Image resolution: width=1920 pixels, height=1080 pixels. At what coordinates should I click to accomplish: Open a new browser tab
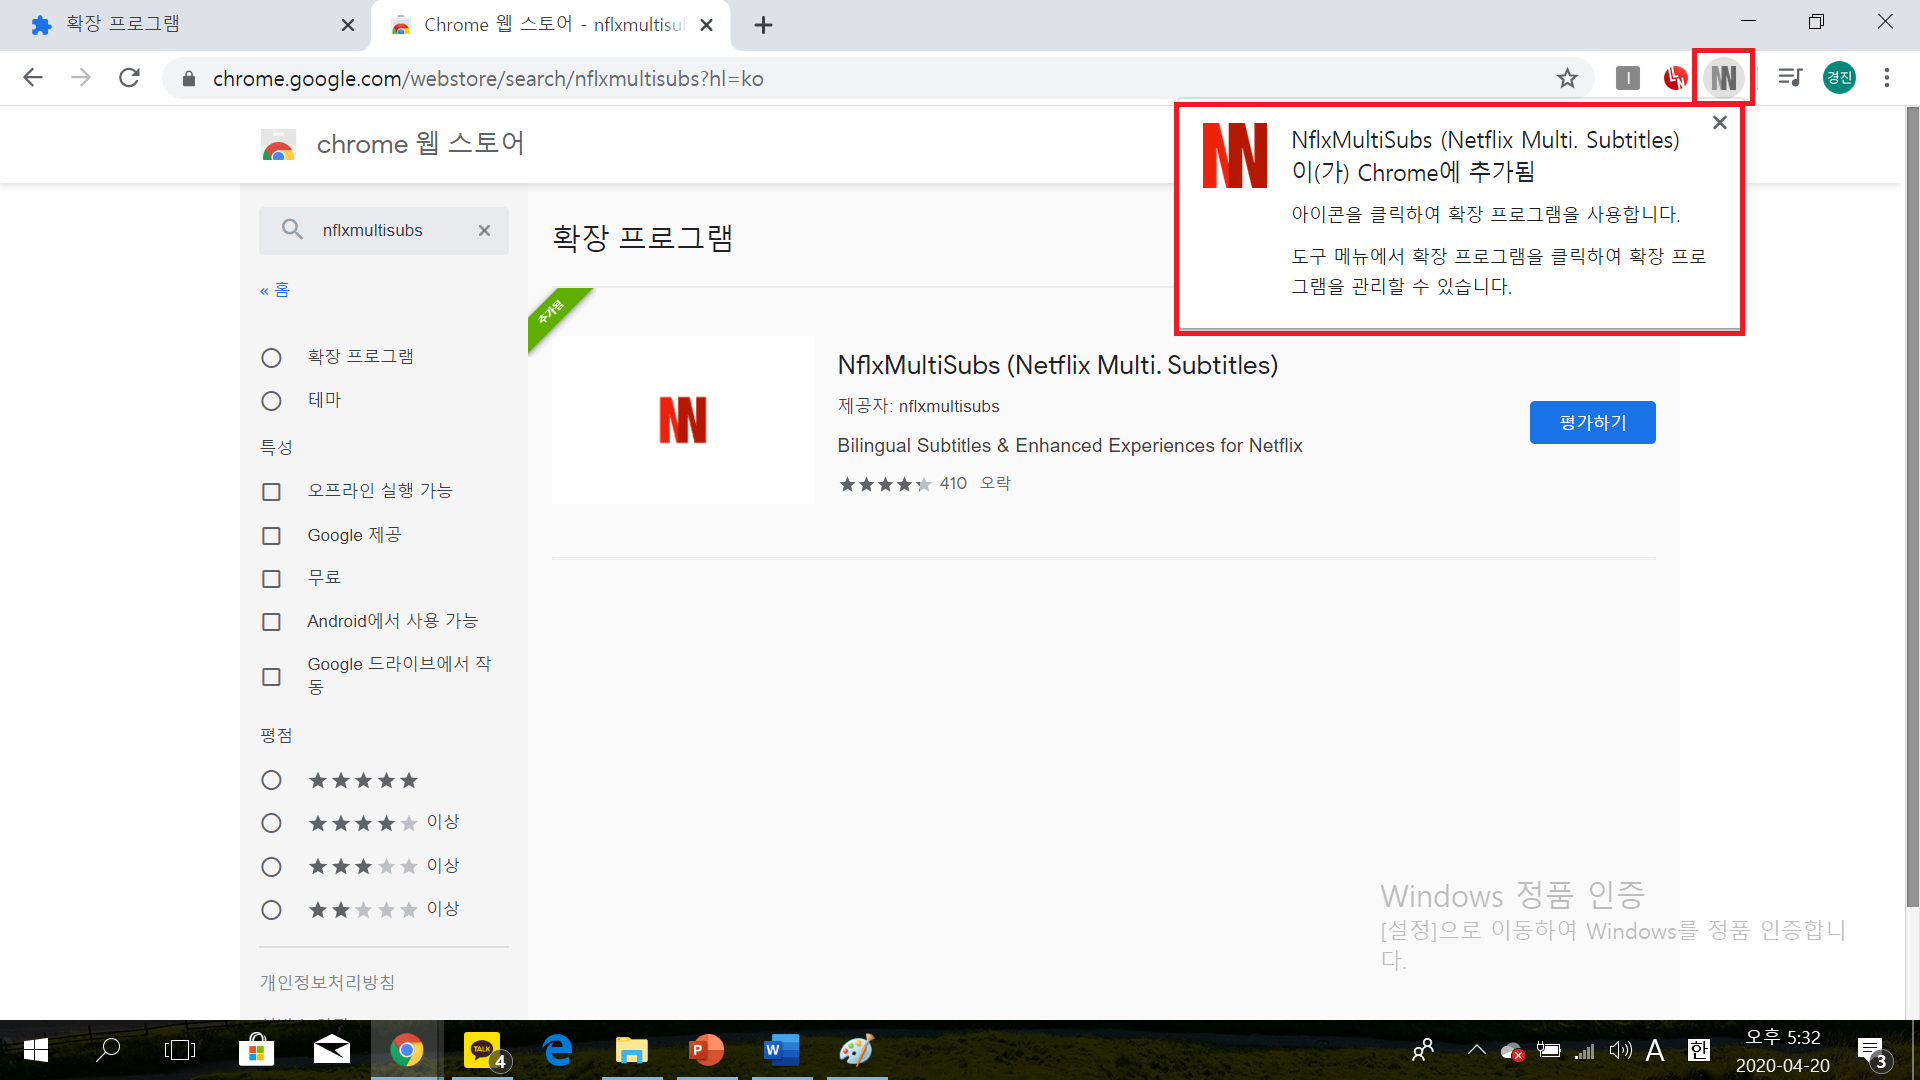pyautogui.click(x=763, y=25)
